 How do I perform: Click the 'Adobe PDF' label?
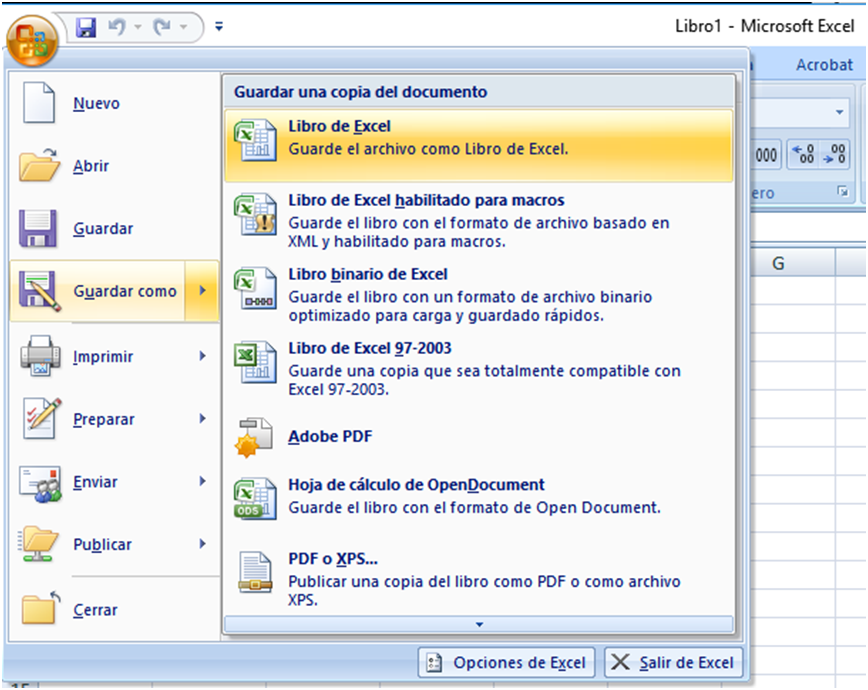click(x=330, y=436)
